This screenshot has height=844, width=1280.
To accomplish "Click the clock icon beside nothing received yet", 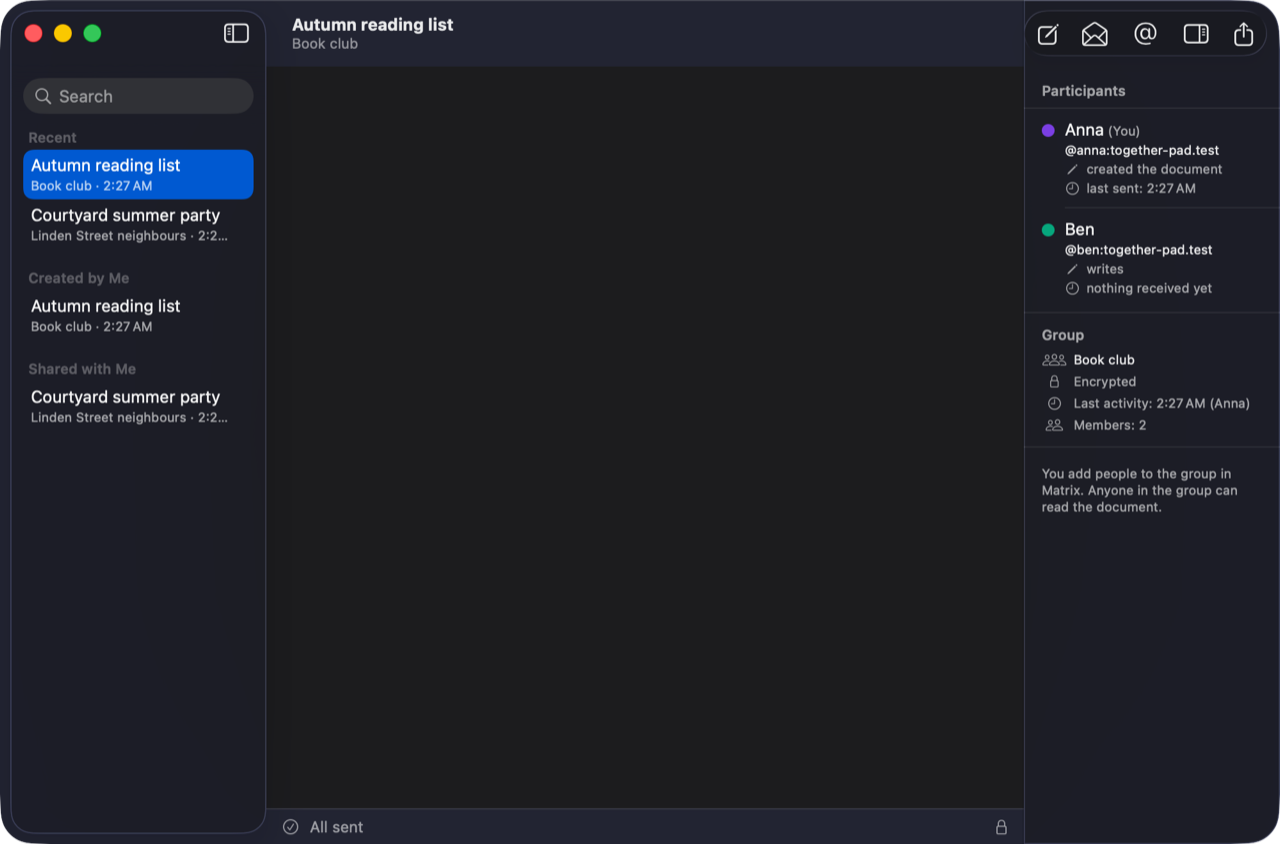I will (1072, 288).
